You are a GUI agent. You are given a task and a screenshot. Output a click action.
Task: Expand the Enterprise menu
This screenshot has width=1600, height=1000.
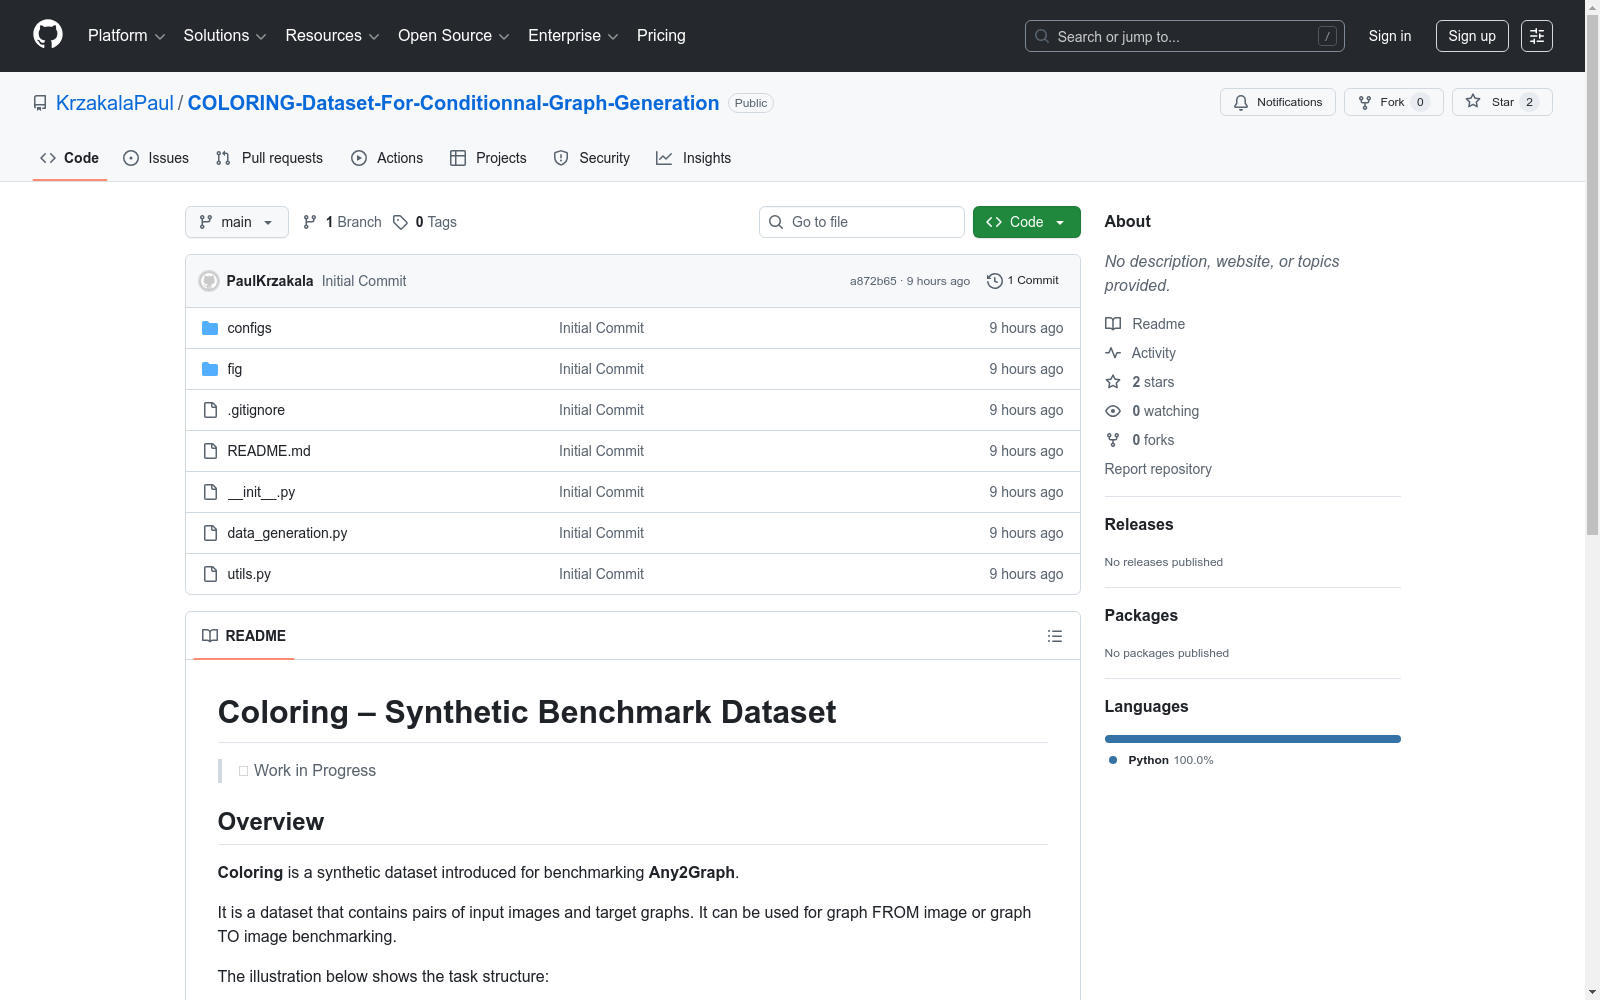point(573,36)
